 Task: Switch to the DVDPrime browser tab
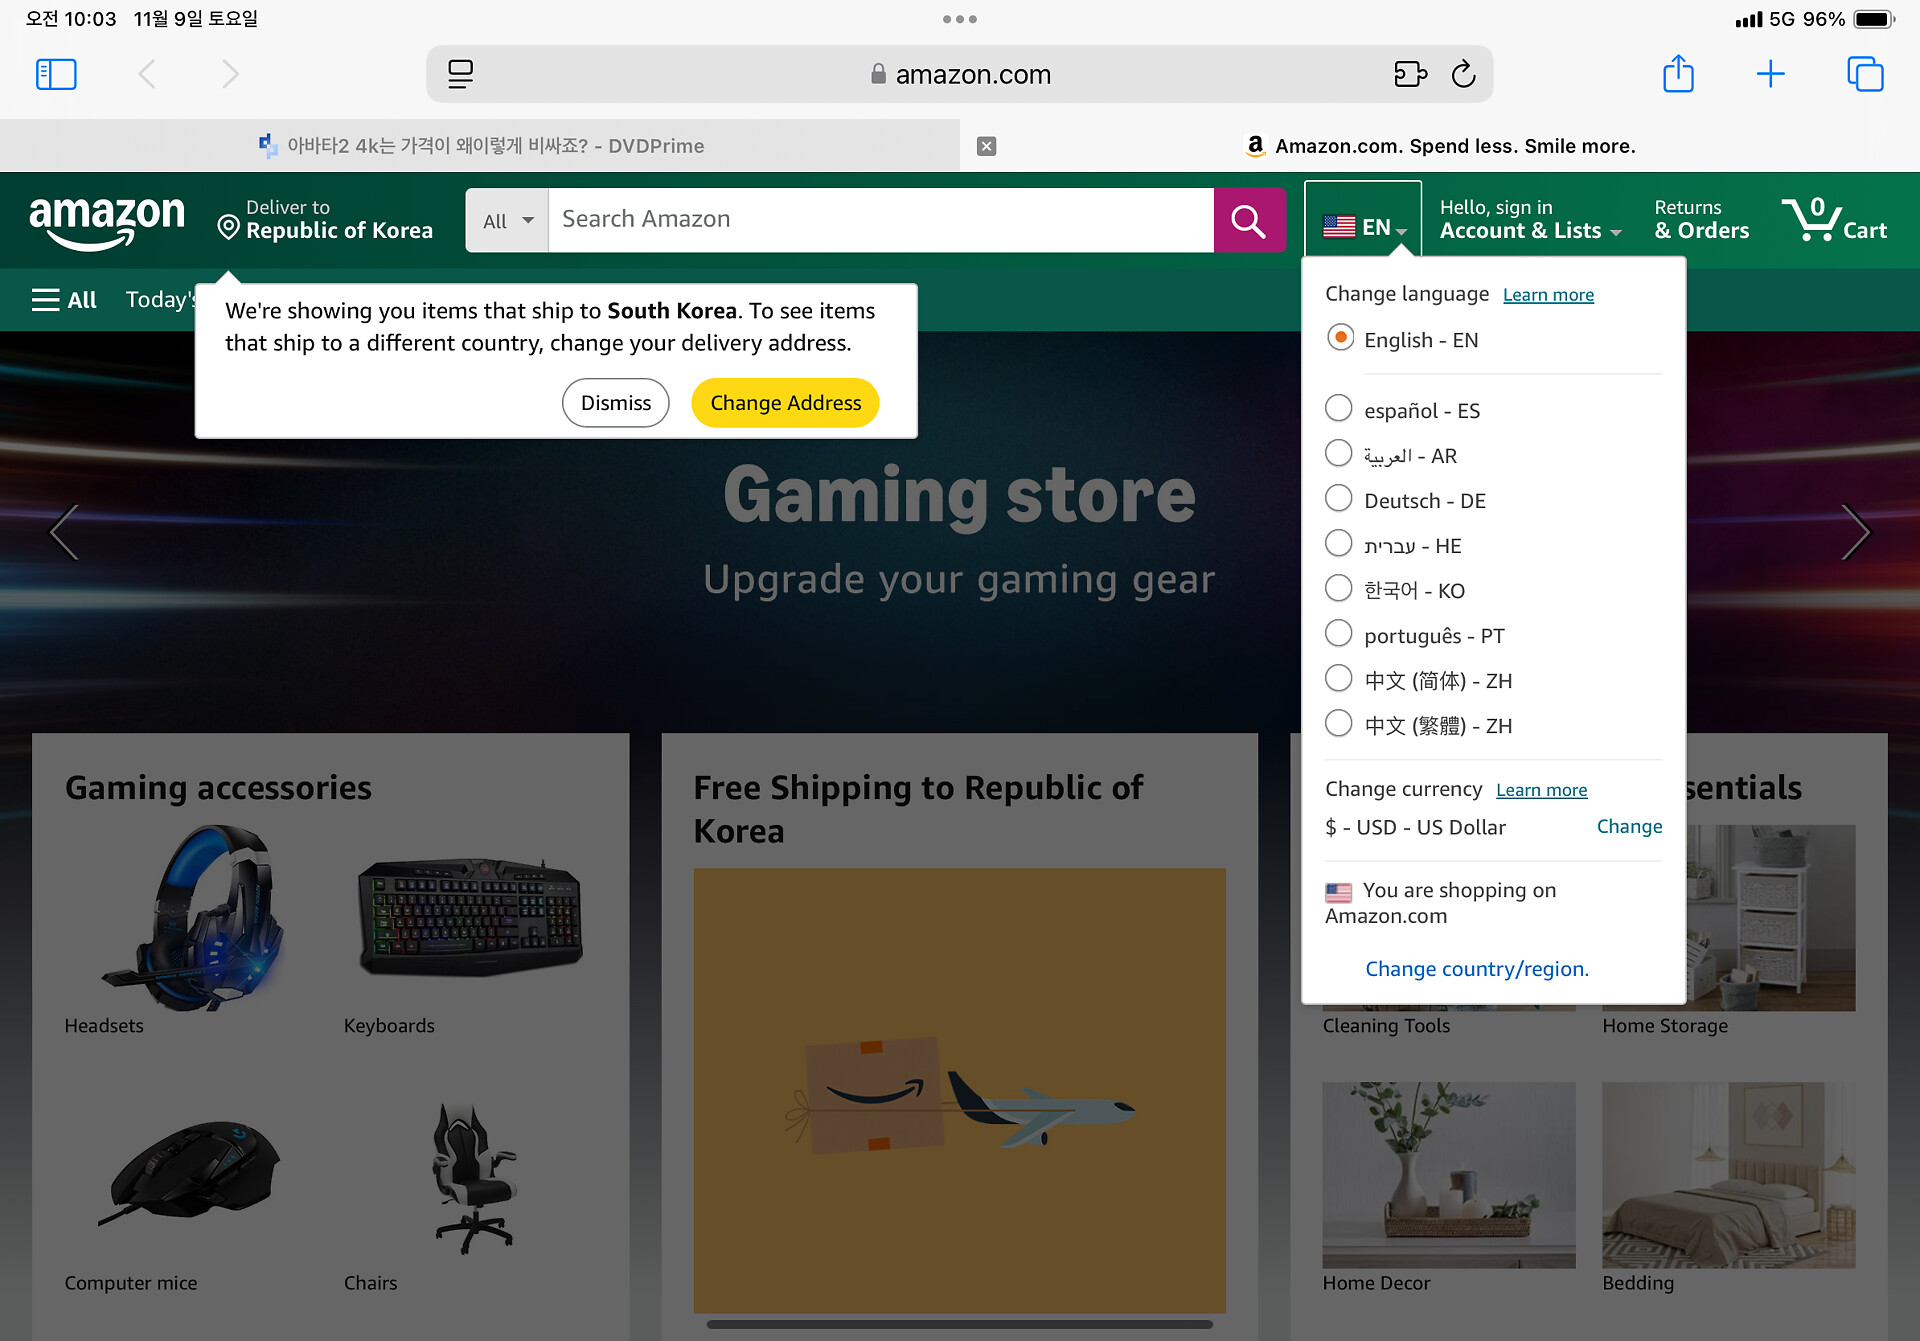point(480,146)
